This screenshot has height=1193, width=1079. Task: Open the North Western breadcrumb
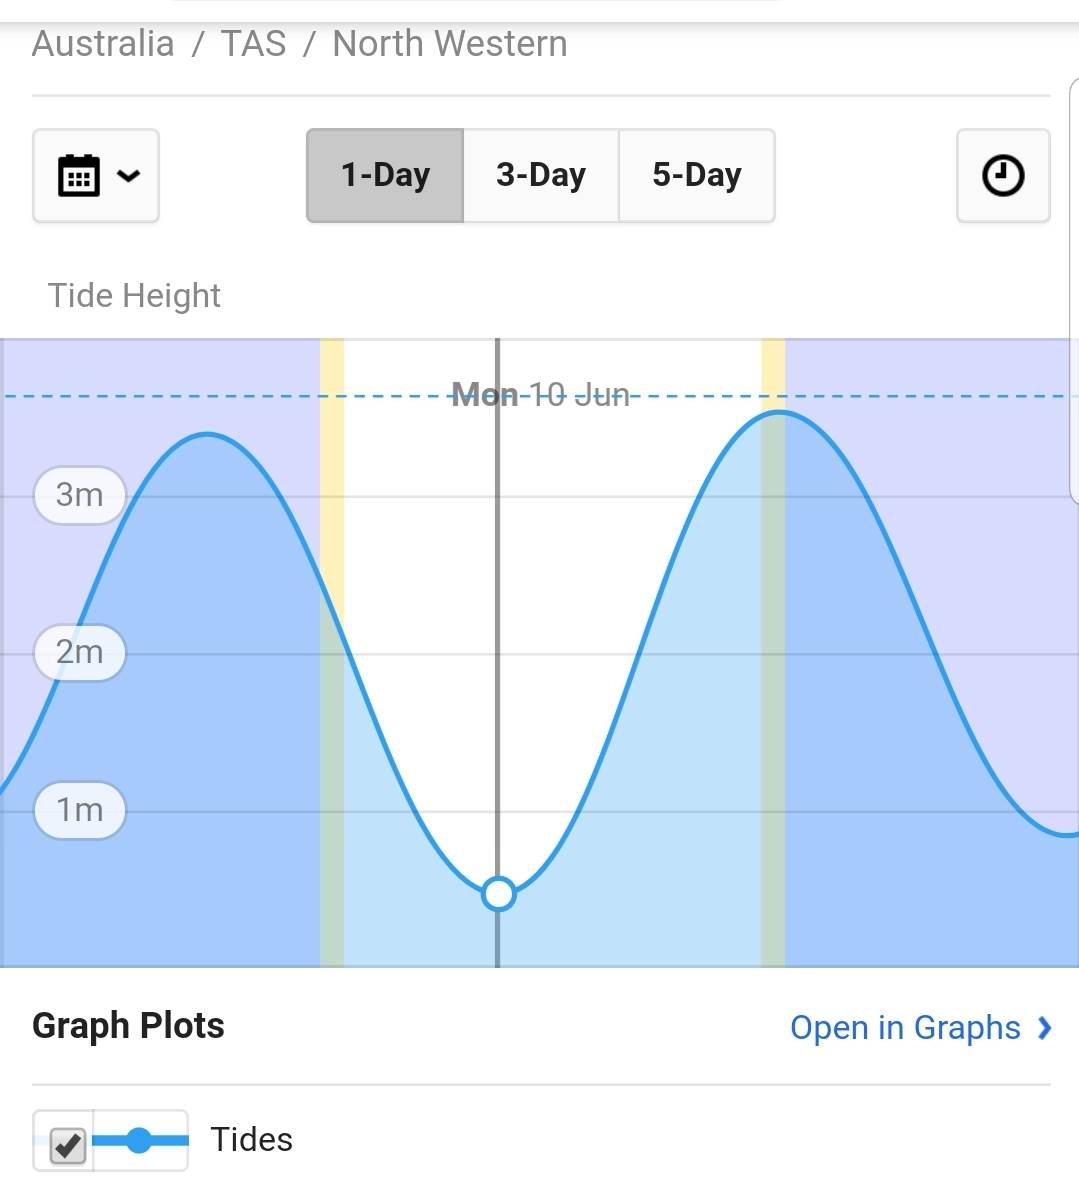coord(449,44)
